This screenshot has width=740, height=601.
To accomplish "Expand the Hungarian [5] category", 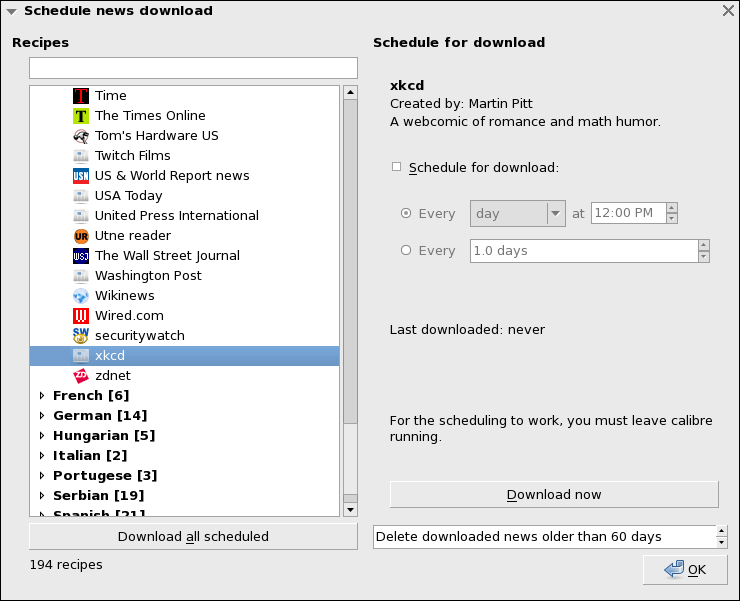I will pos(42,435).
